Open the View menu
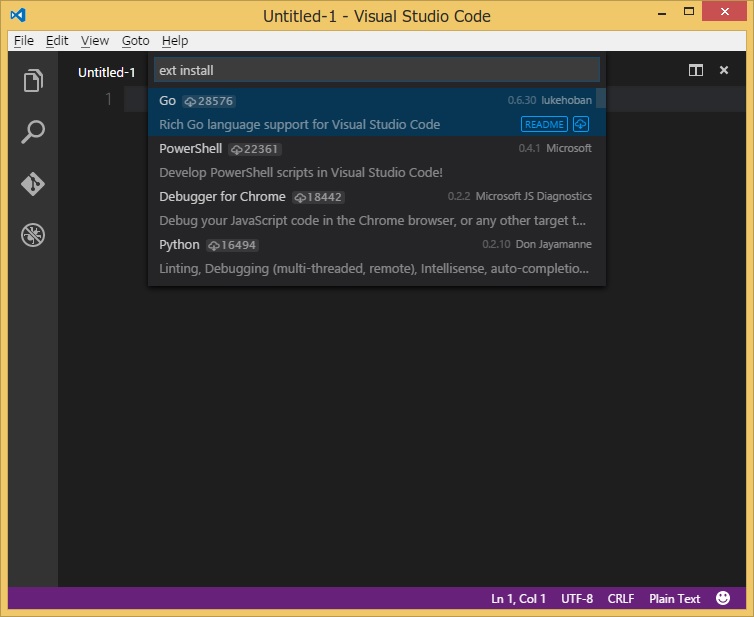The width and height of the screenshot is (754, 617). point(95,41)
